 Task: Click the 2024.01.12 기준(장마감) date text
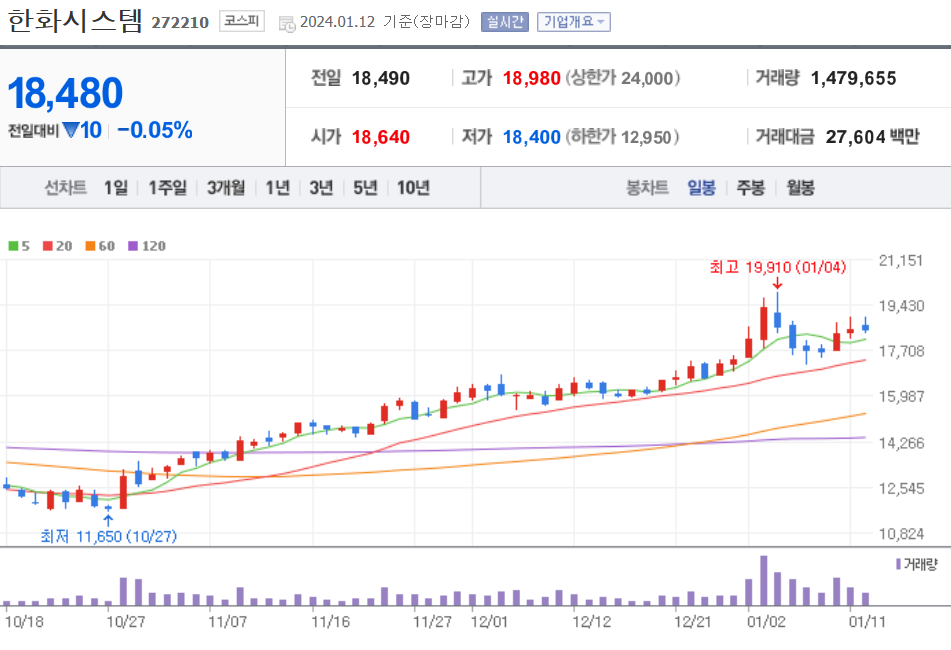pos(385,22)
